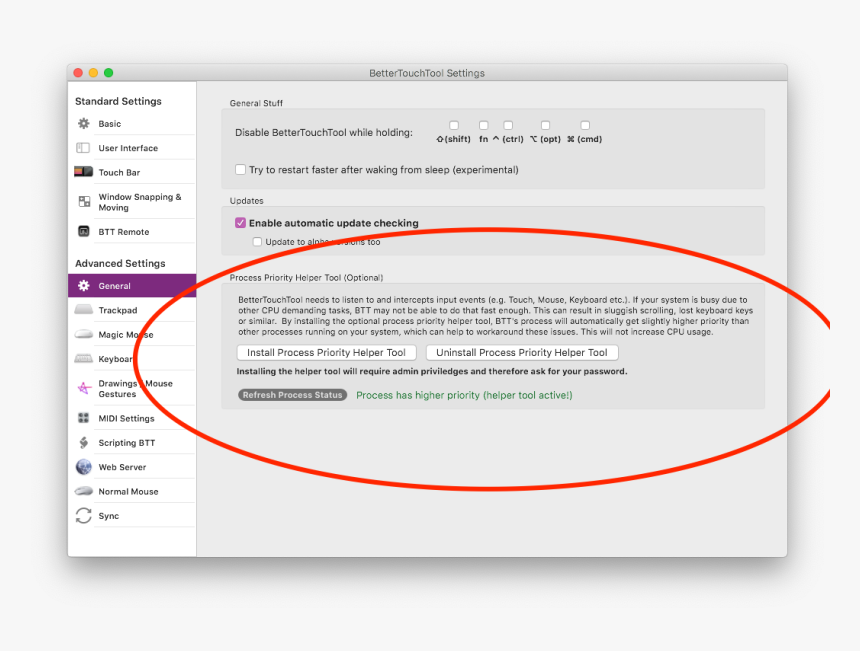
Task: Click the Scripting BTT icon
Action: (x=83, y=442)
